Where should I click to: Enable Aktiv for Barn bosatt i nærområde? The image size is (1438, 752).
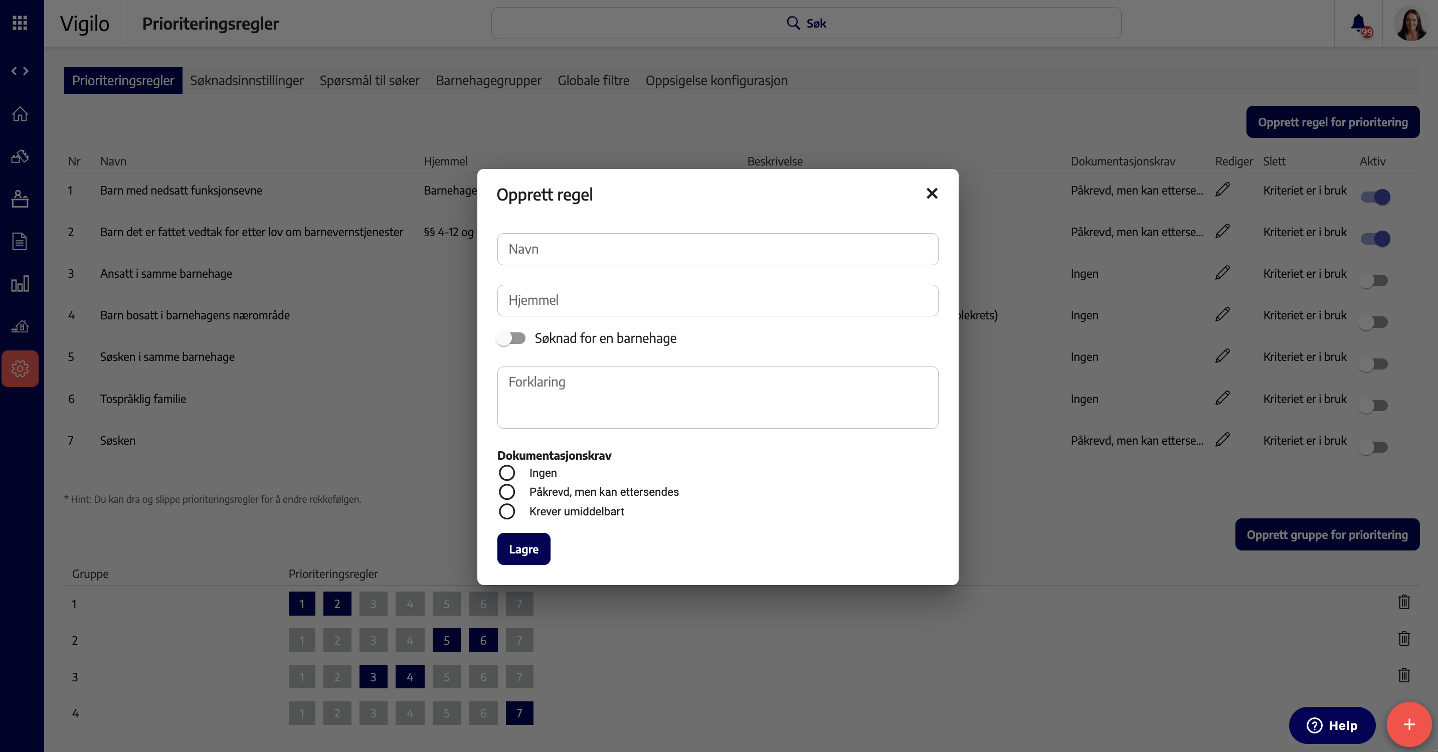(x=1375, y=322)
